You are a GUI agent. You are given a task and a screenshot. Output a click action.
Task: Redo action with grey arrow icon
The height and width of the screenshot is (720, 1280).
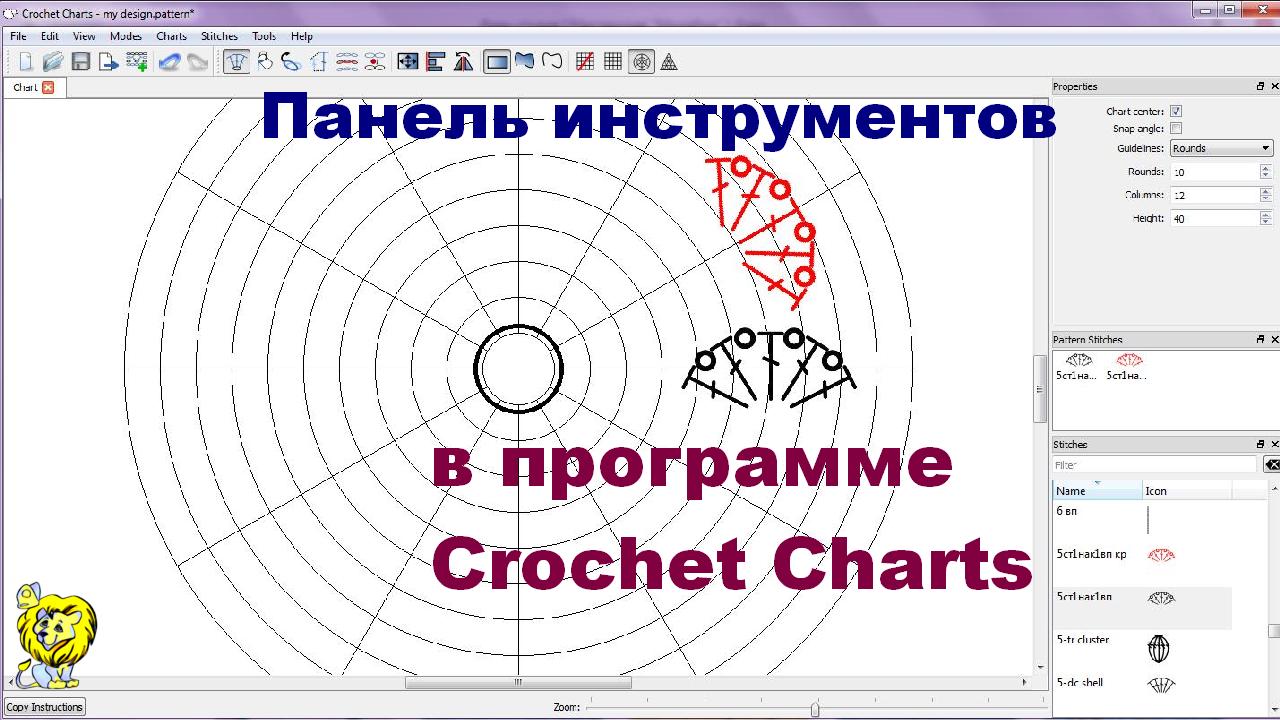pyautogui.click(x=198, y=62)
